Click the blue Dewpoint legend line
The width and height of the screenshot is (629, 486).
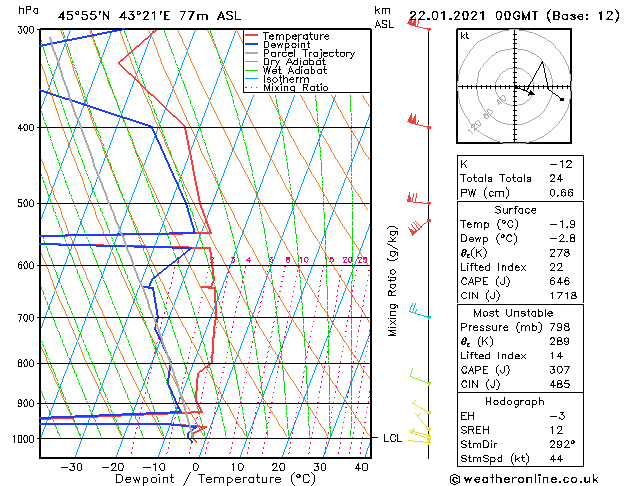[252, 45]
